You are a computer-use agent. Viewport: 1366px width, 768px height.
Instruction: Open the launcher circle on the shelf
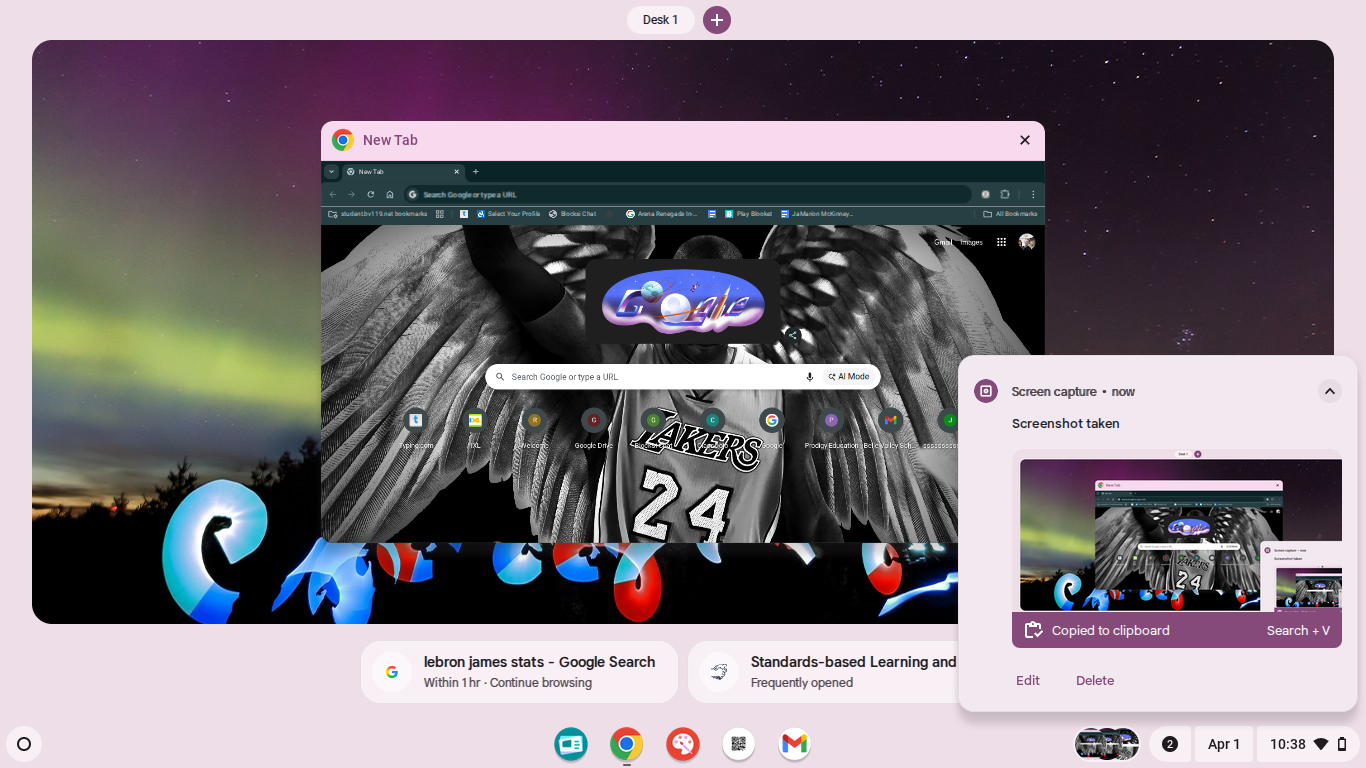pos(24,744)
